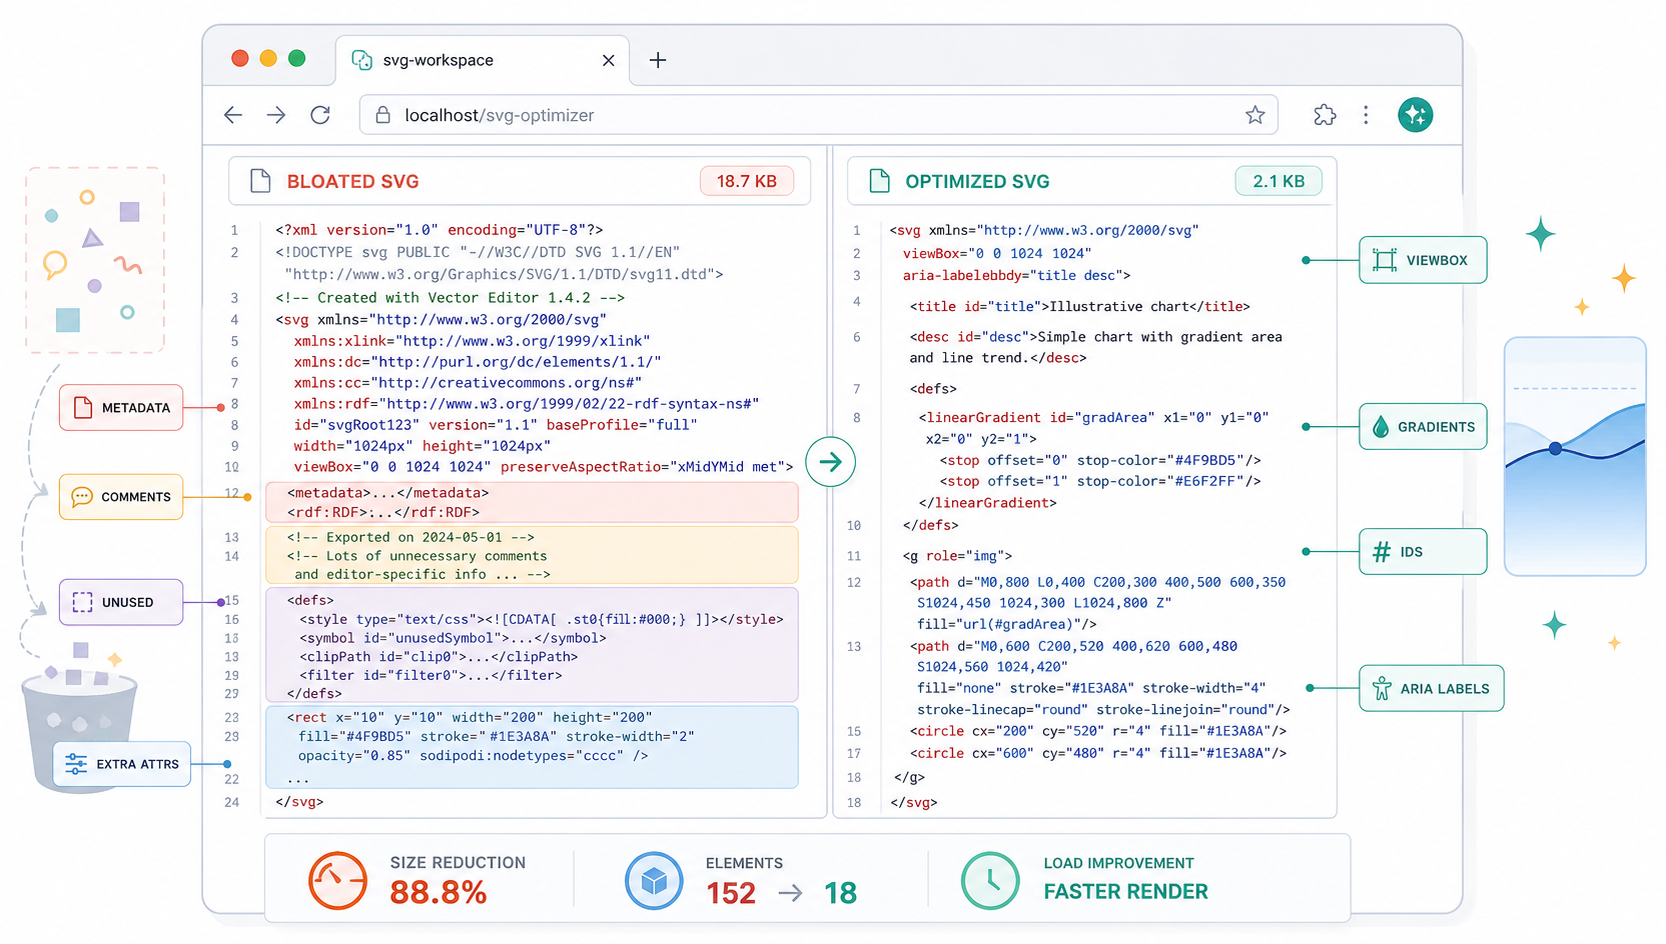Click the green convert arrow button
Screen dimensions: 1666x944
830,462
